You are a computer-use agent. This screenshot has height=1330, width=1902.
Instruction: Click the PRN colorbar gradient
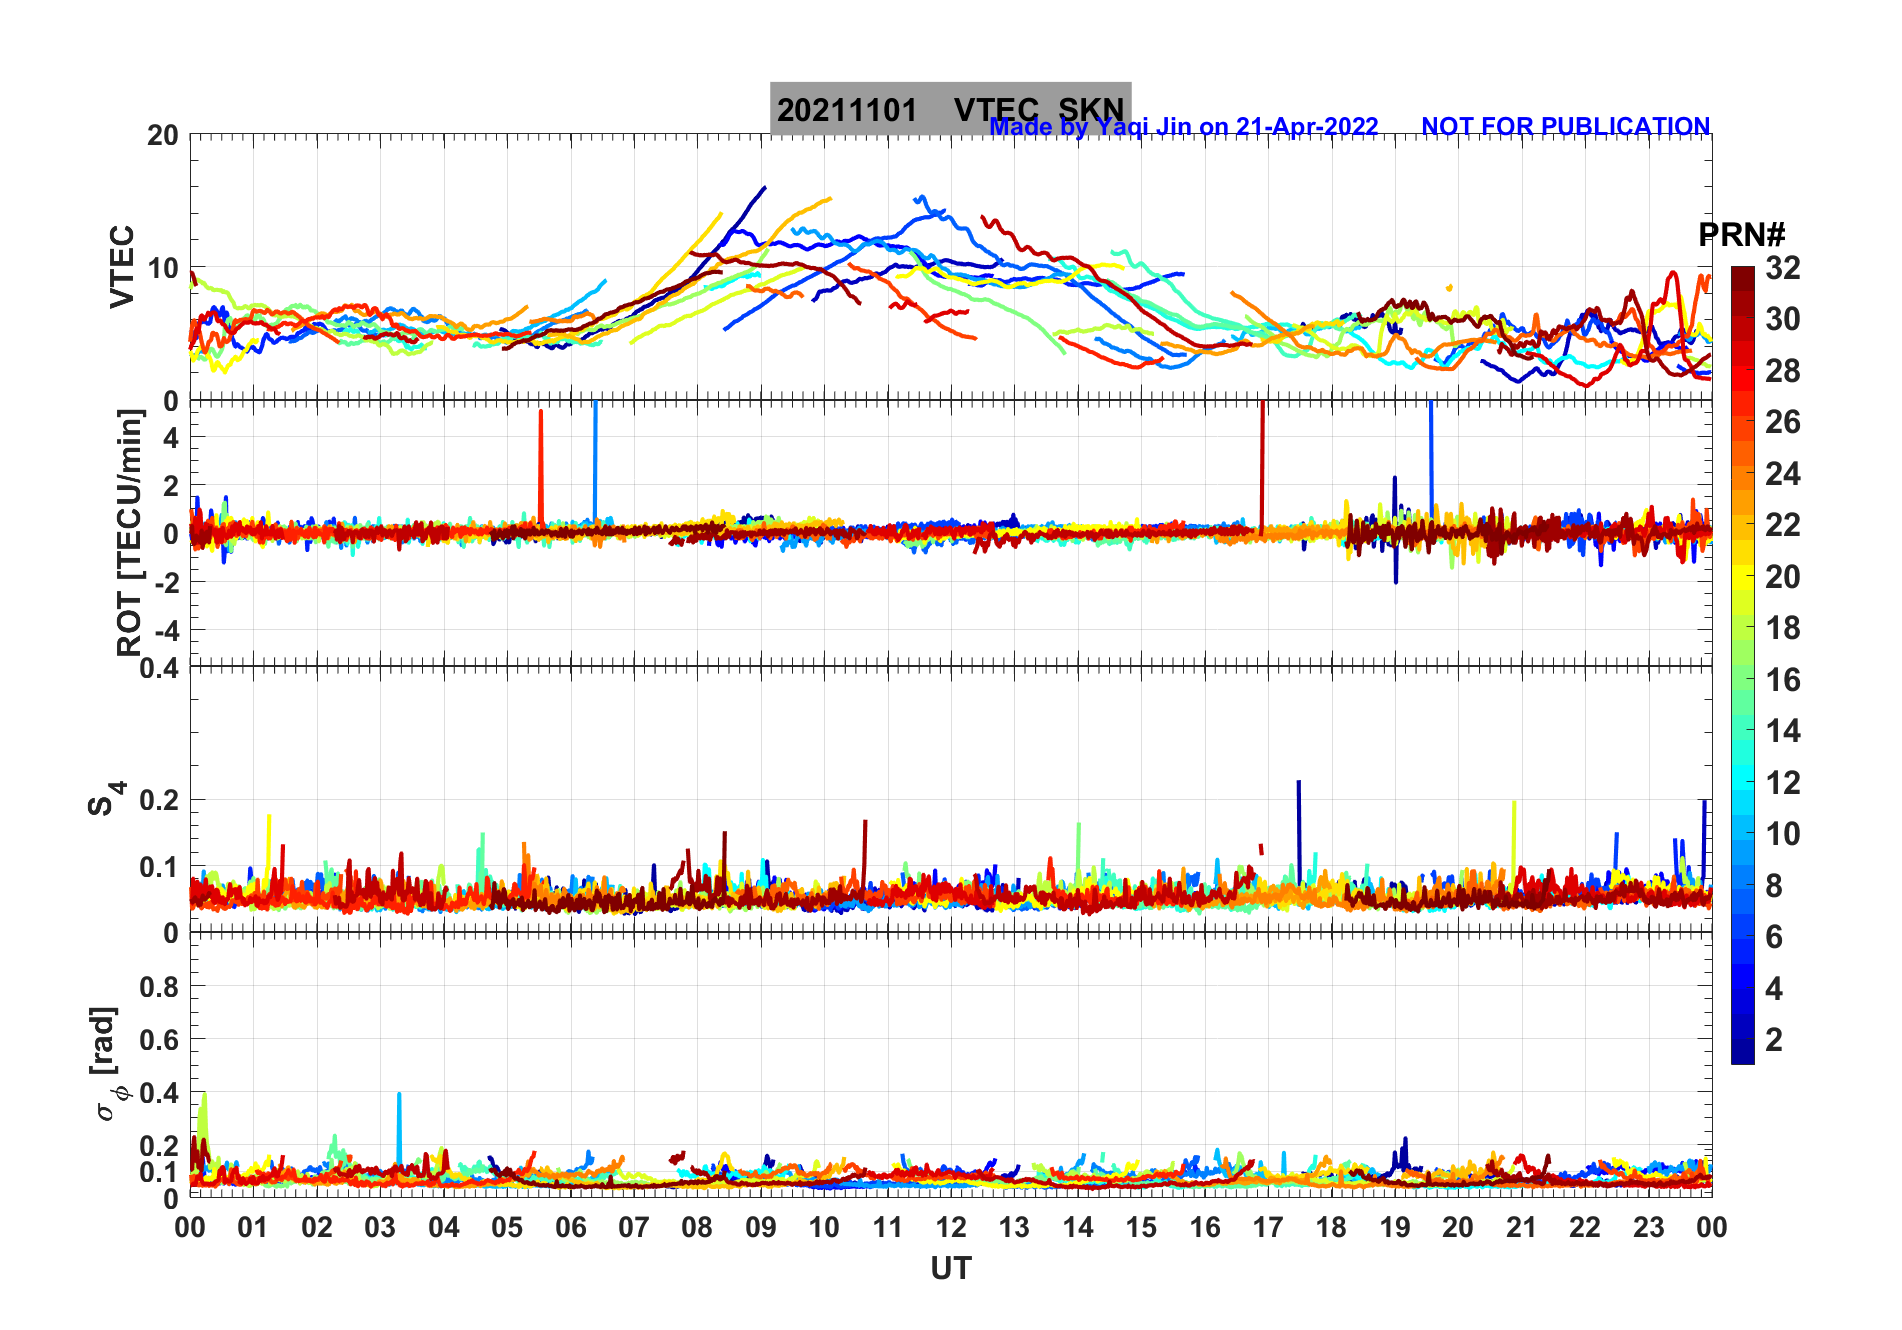pyautogui.click(x=1742, y=665)
